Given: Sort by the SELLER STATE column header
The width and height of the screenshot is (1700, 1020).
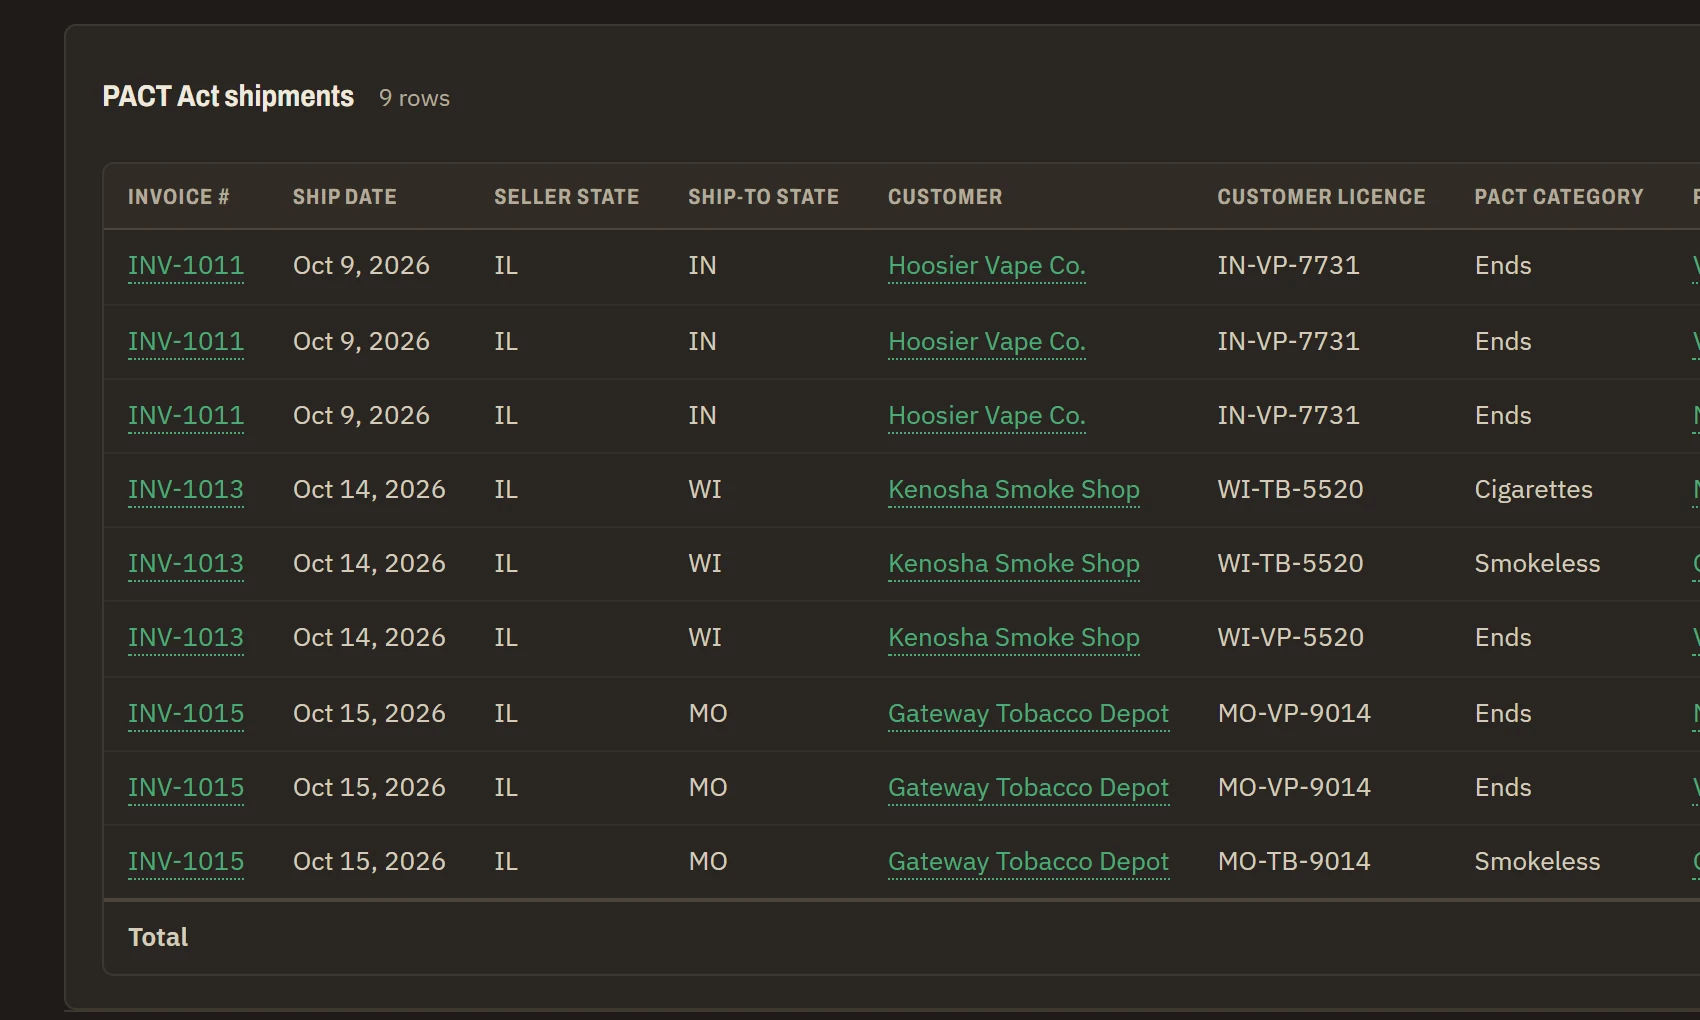Looking at the screenshot, I should (x=566, y=197).
